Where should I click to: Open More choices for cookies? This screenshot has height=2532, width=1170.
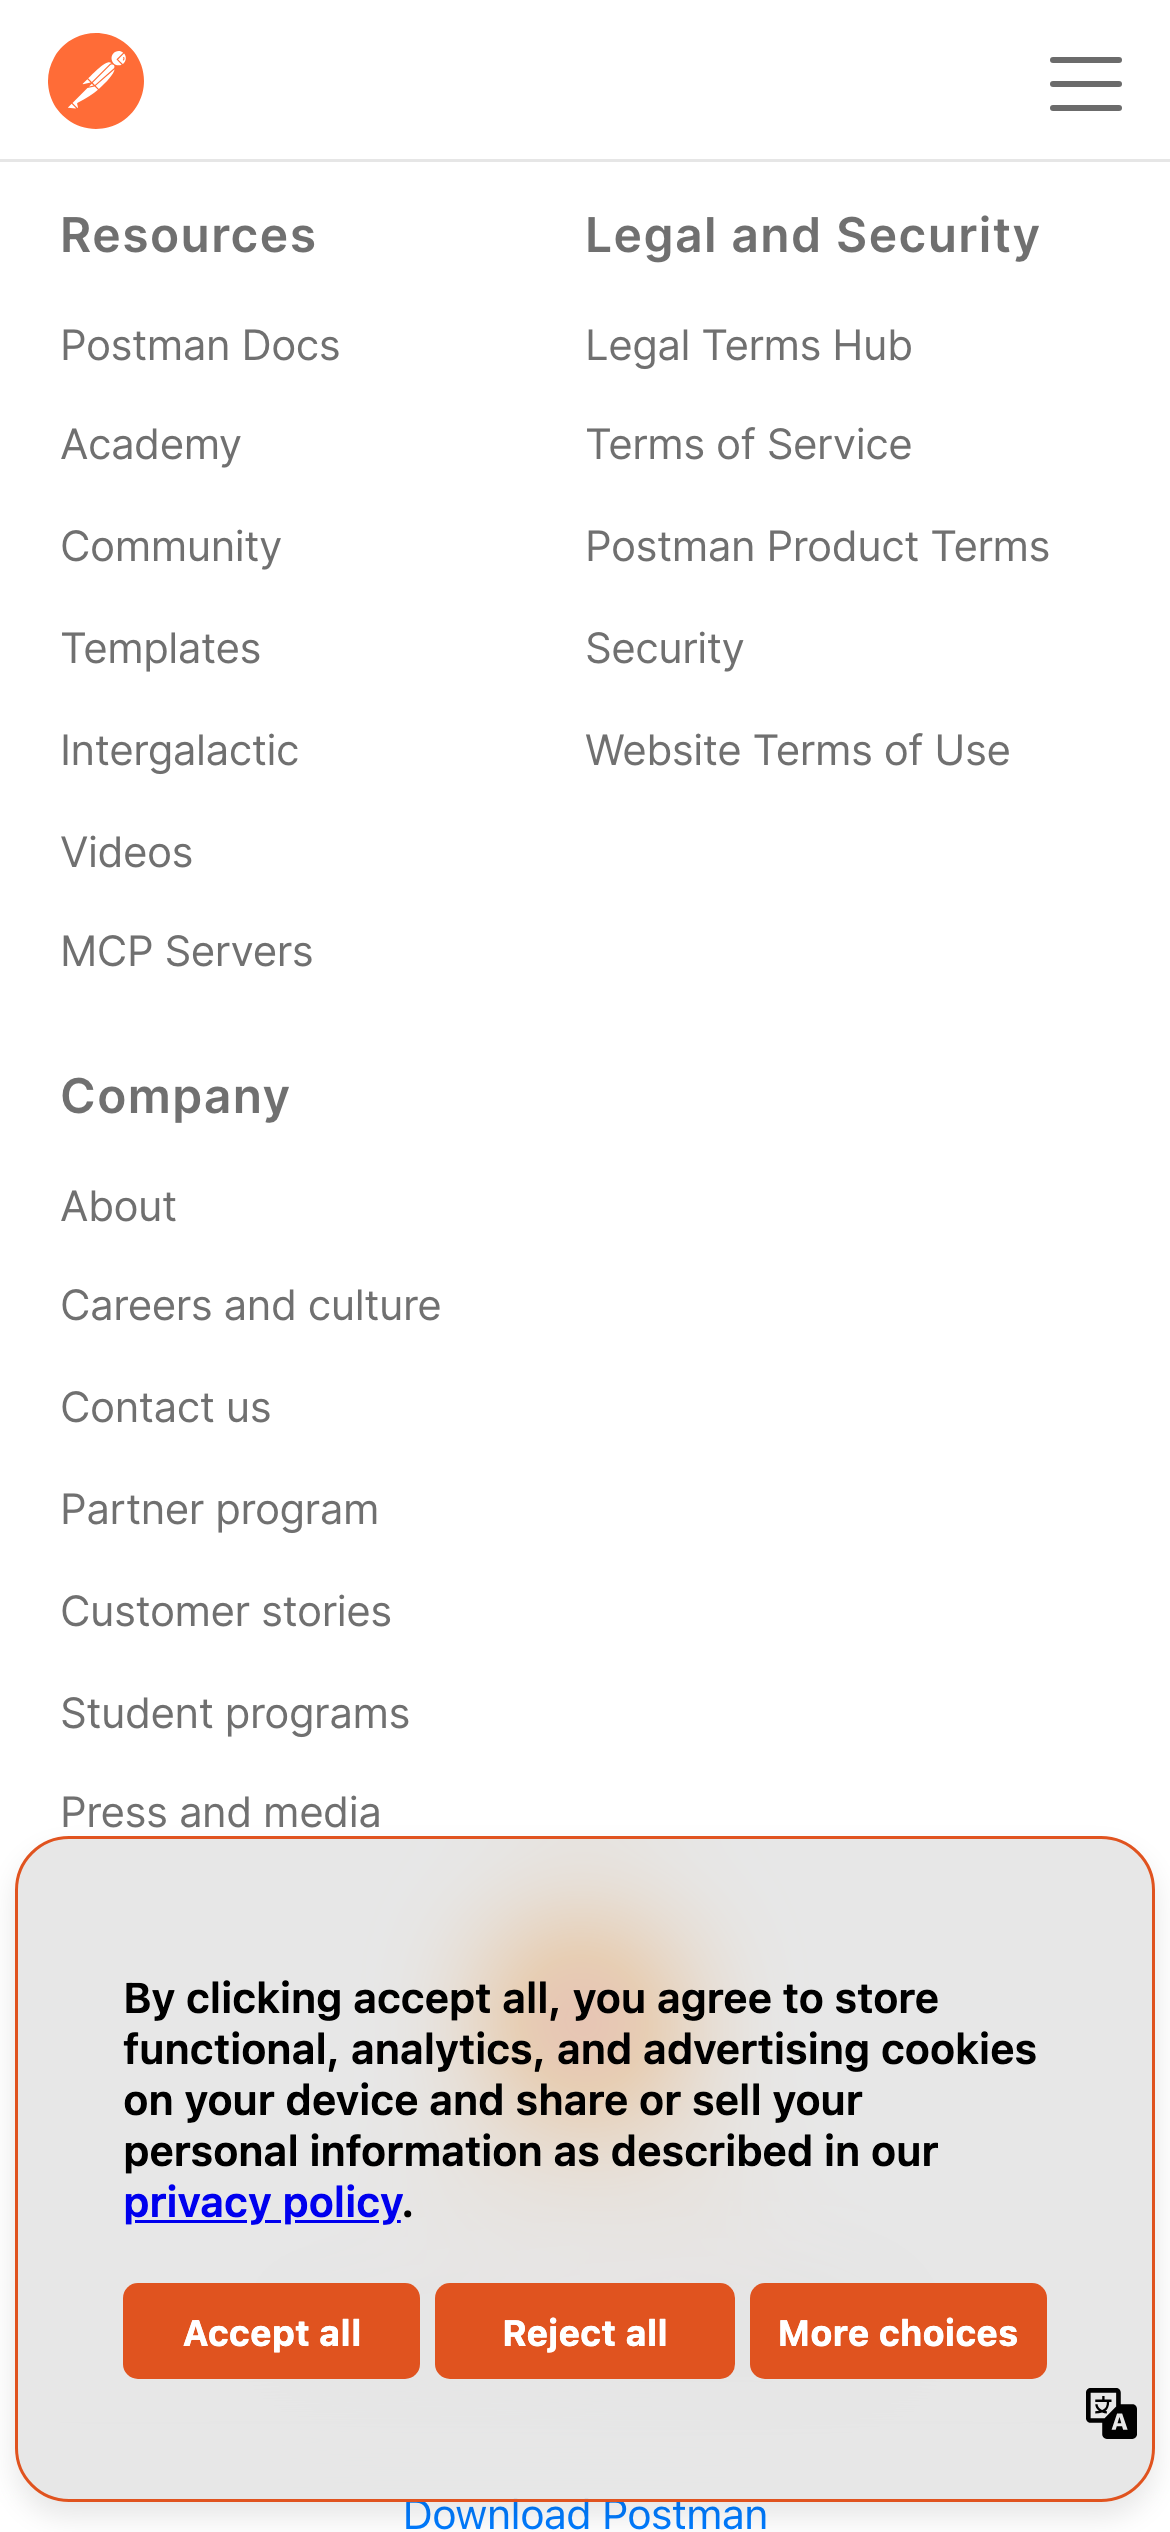897,2331
